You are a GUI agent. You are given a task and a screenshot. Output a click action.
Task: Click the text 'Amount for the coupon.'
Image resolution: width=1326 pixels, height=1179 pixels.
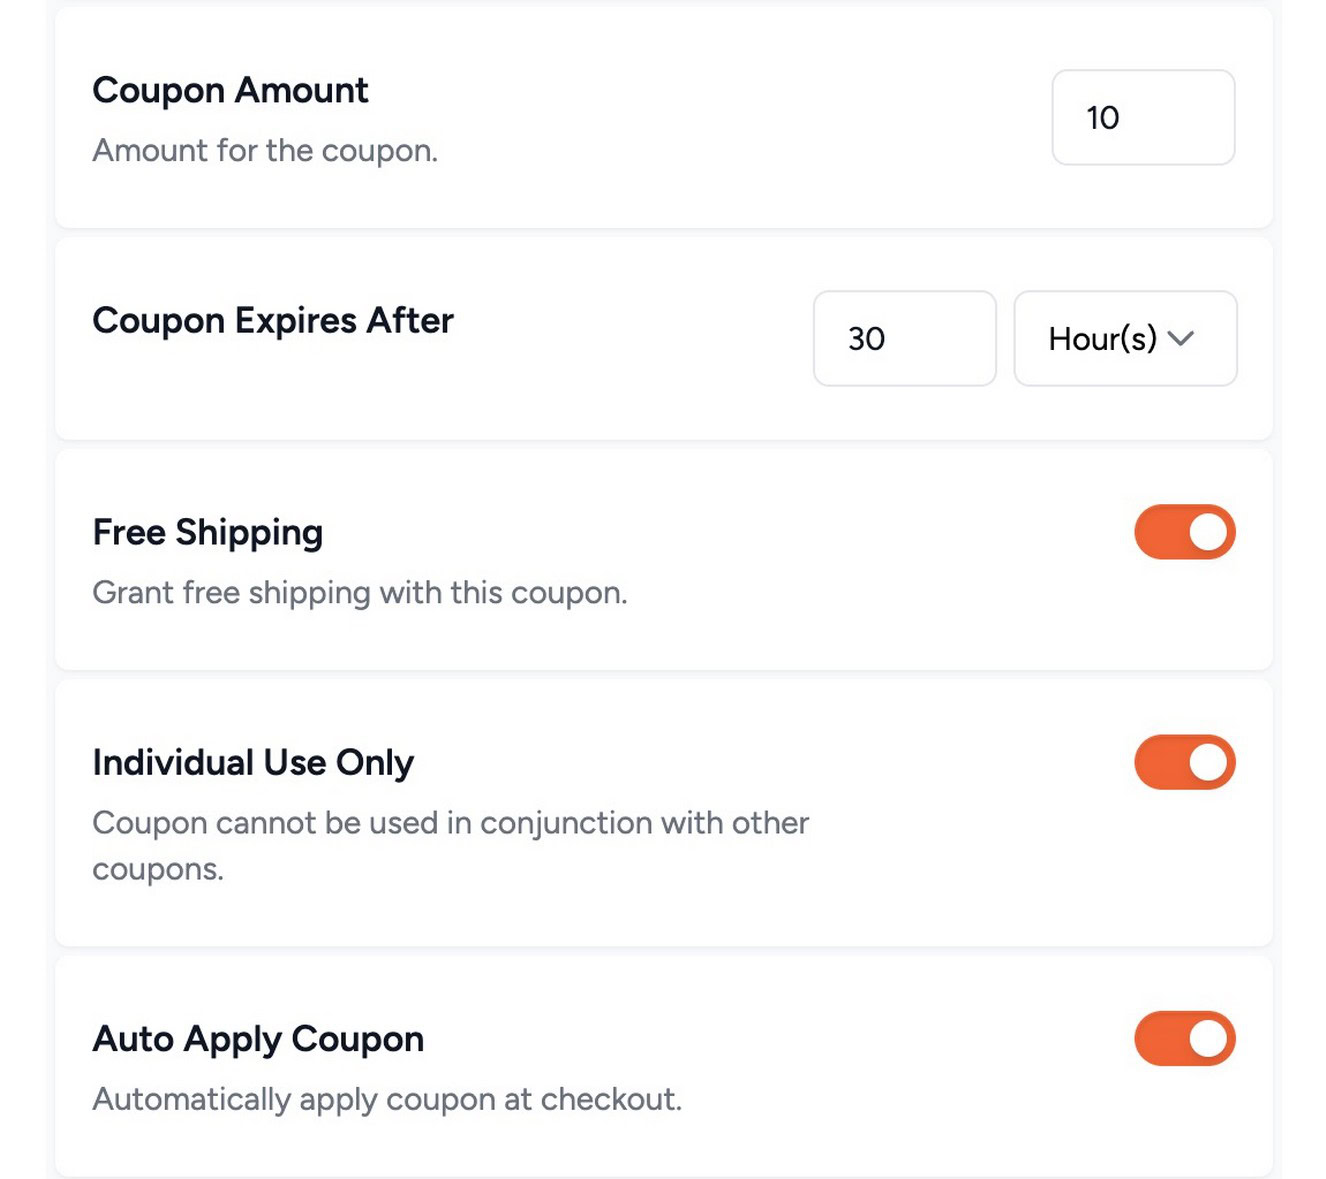(x=264, y=150)
